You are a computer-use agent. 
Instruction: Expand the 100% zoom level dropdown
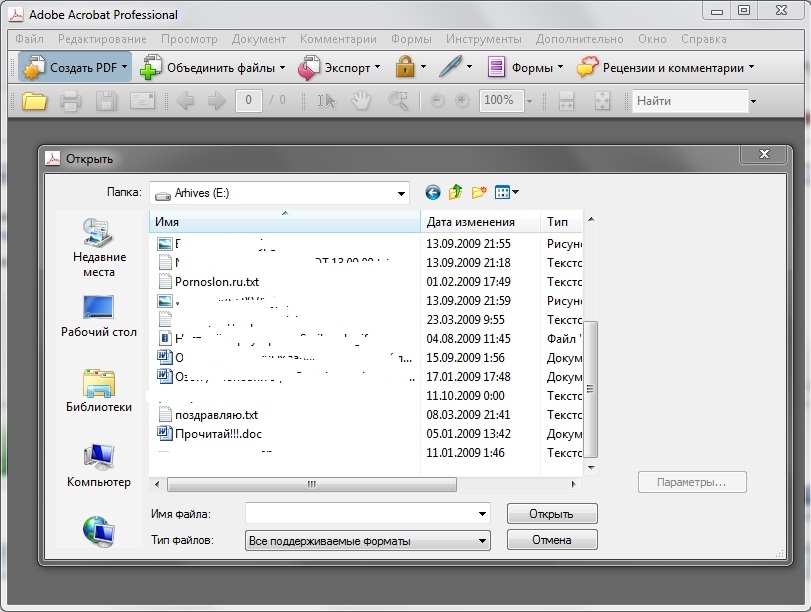(529, 101)
